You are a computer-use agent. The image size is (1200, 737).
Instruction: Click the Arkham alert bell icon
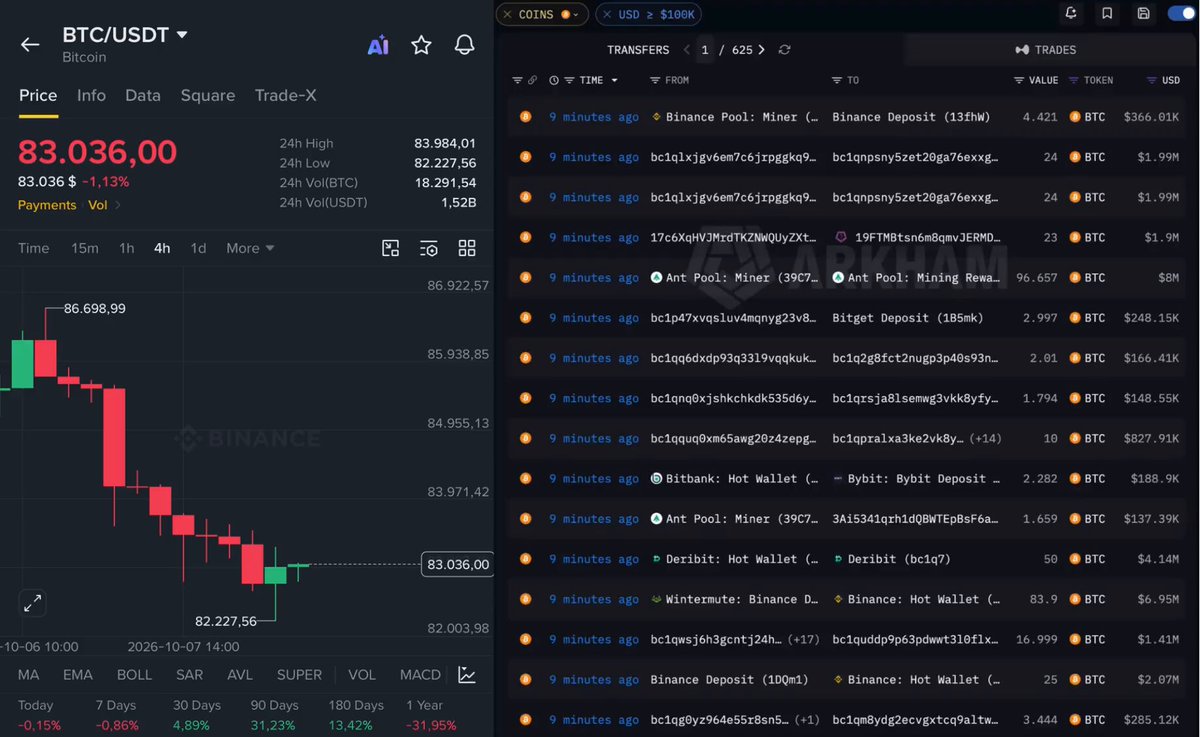(1071, 14)
